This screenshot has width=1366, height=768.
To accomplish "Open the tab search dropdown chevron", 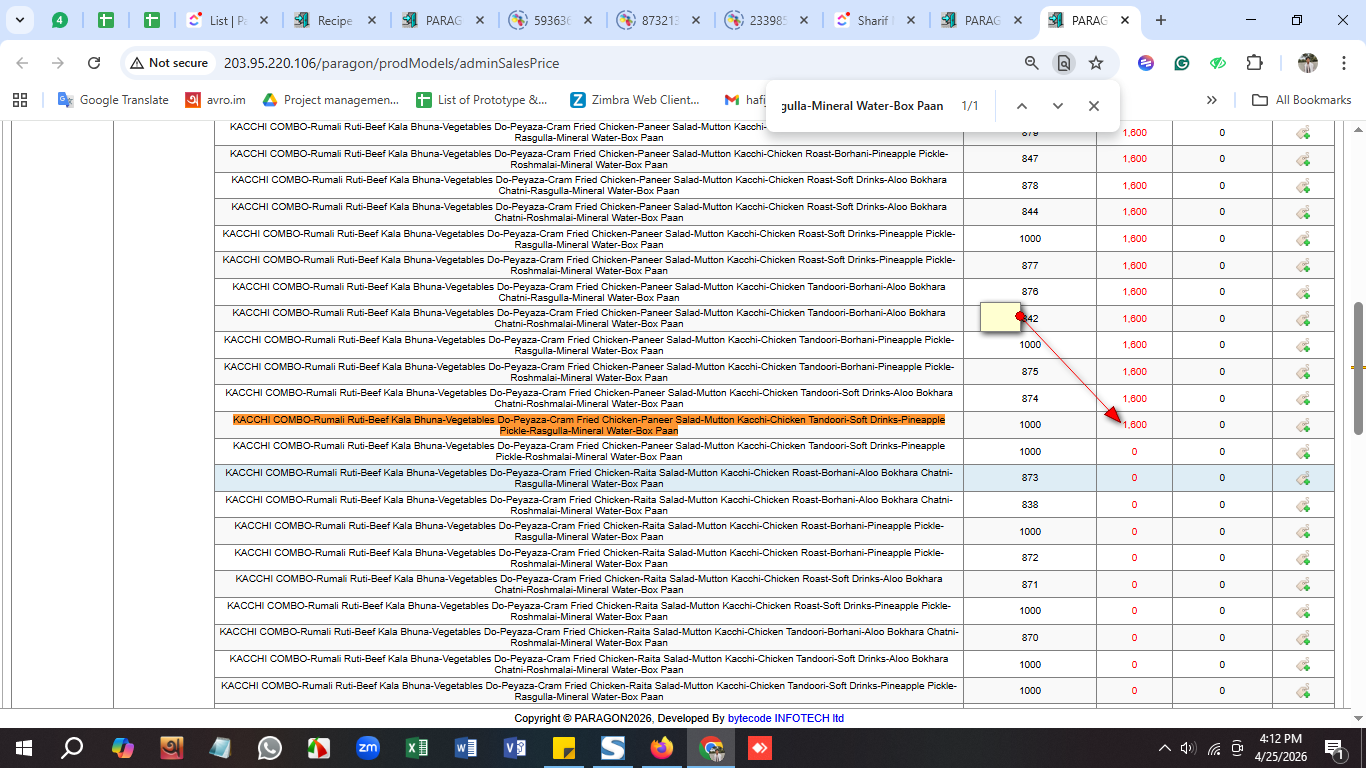I will tap(21, 20).
